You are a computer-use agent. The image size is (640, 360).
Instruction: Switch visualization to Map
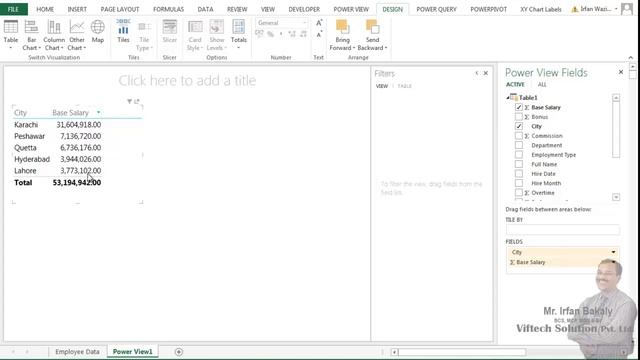pyautogui.click(x=98, y=32)
